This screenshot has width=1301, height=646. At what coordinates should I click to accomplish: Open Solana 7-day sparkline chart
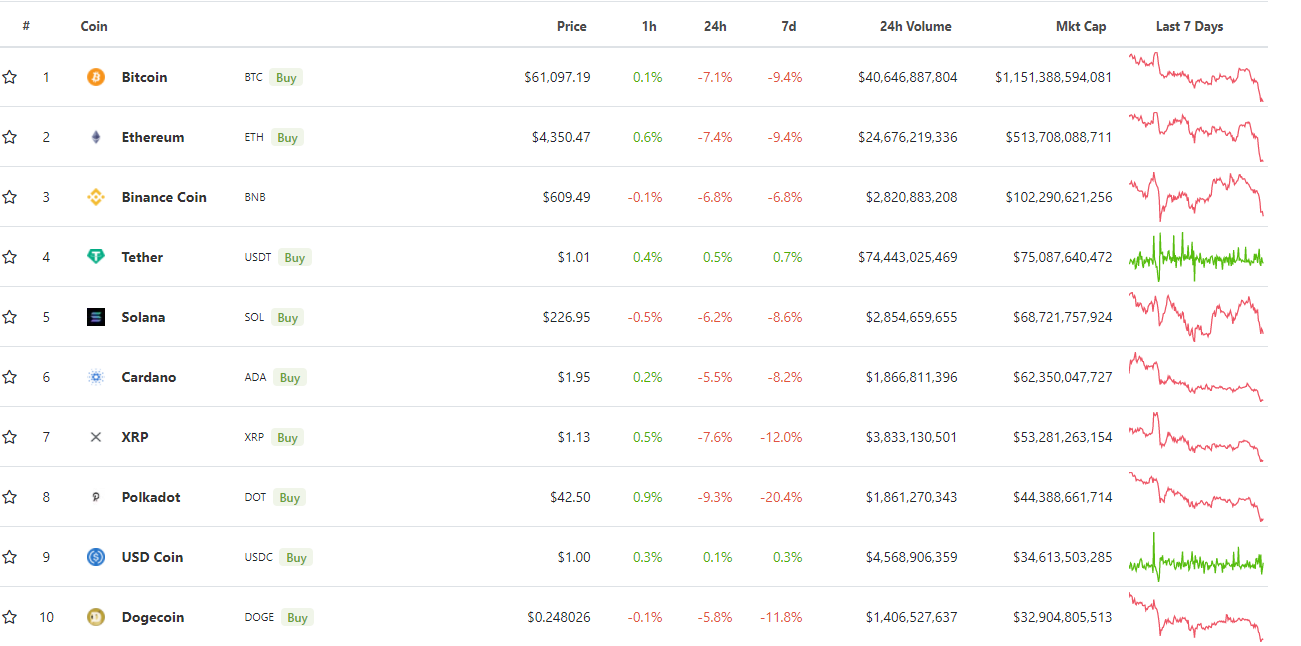[x=1196, y=317]
